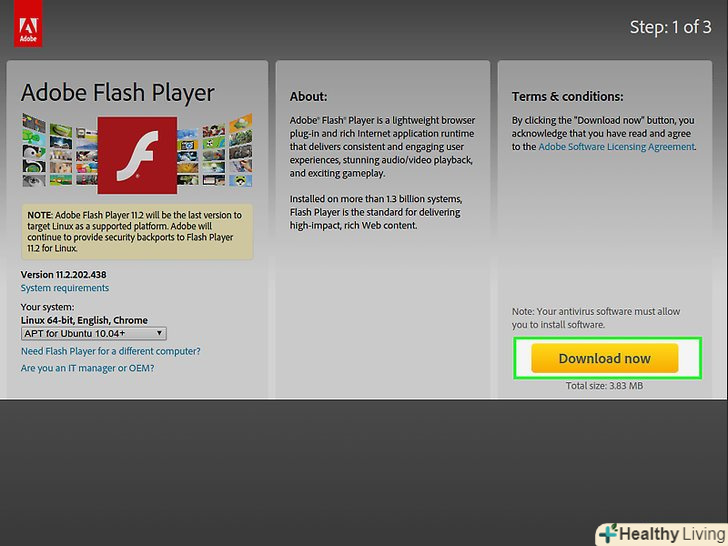This screenshot has height=546, width=728.
Task: Click the Your system: label
Action: [x=47, y=307]
